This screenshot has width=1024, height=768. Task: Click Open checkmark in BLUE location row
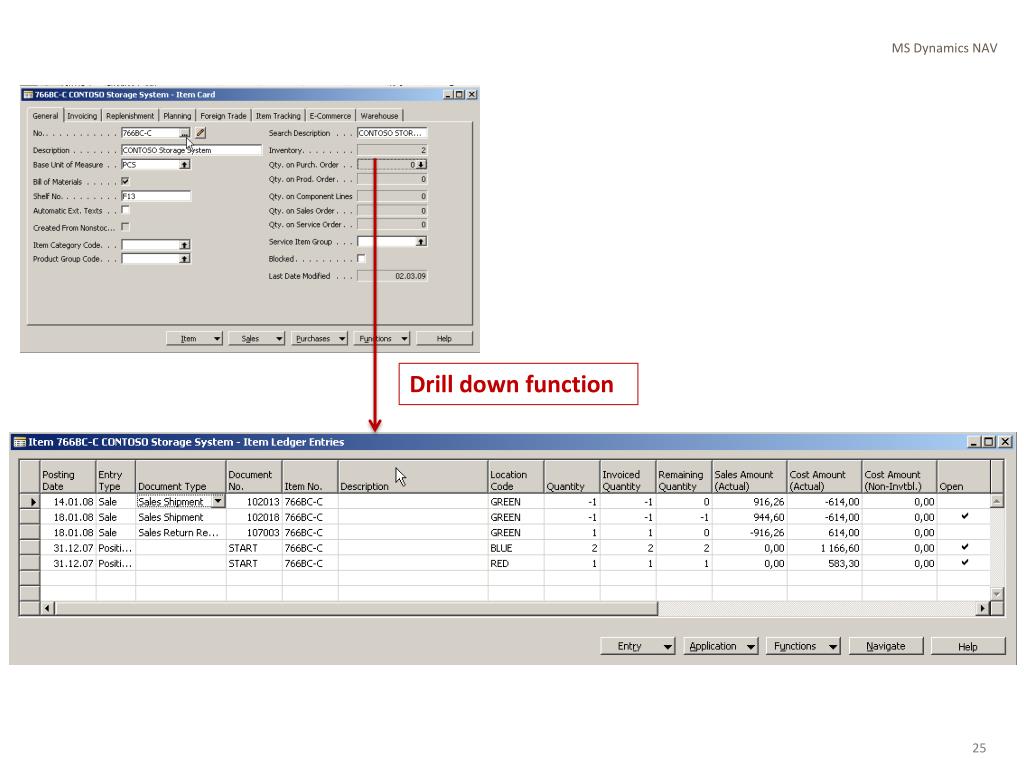point(965,547)
